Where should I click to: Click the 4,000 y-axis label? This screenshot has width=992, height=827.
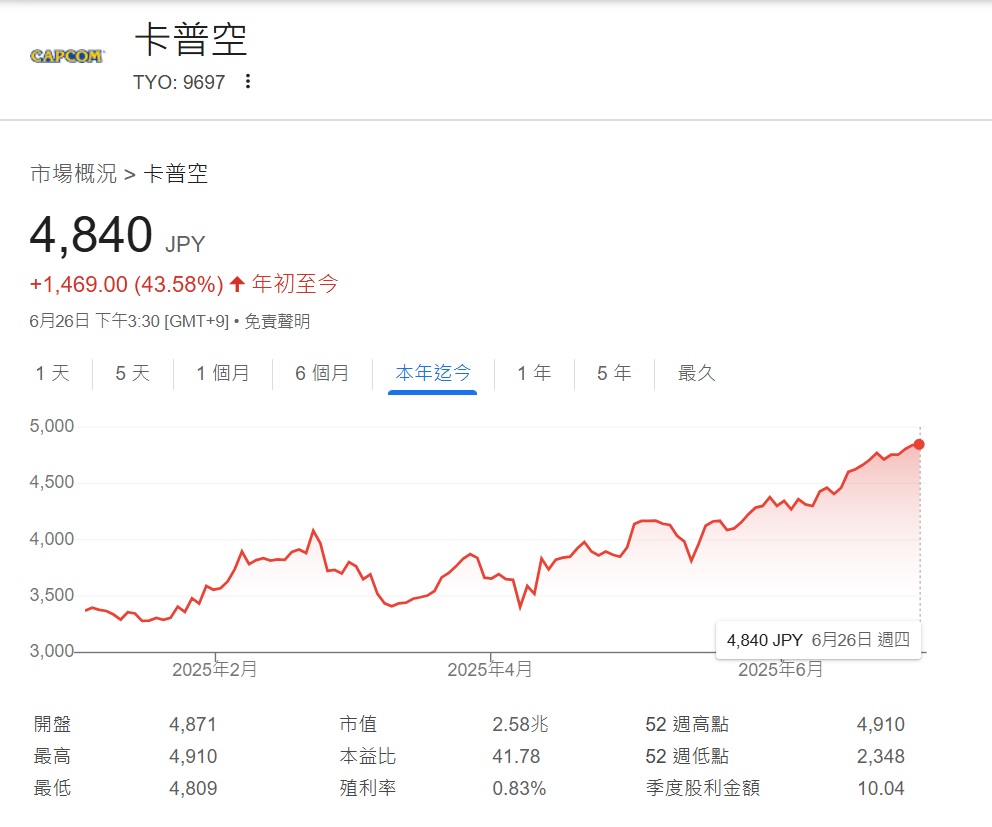[x=52, y=539]
